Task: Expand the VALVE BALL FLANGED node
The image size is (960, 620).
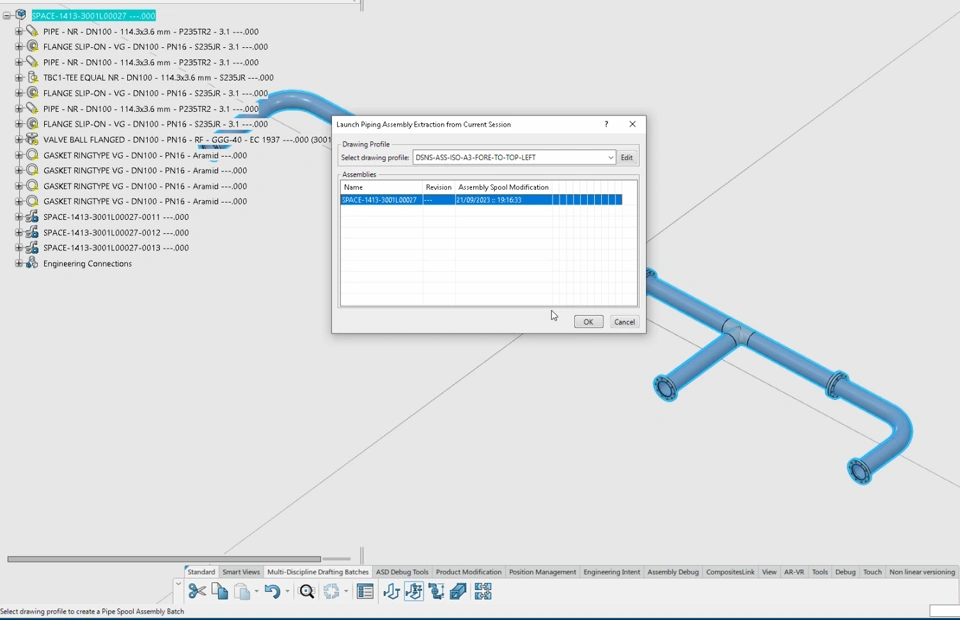Action: pos(19,140)
